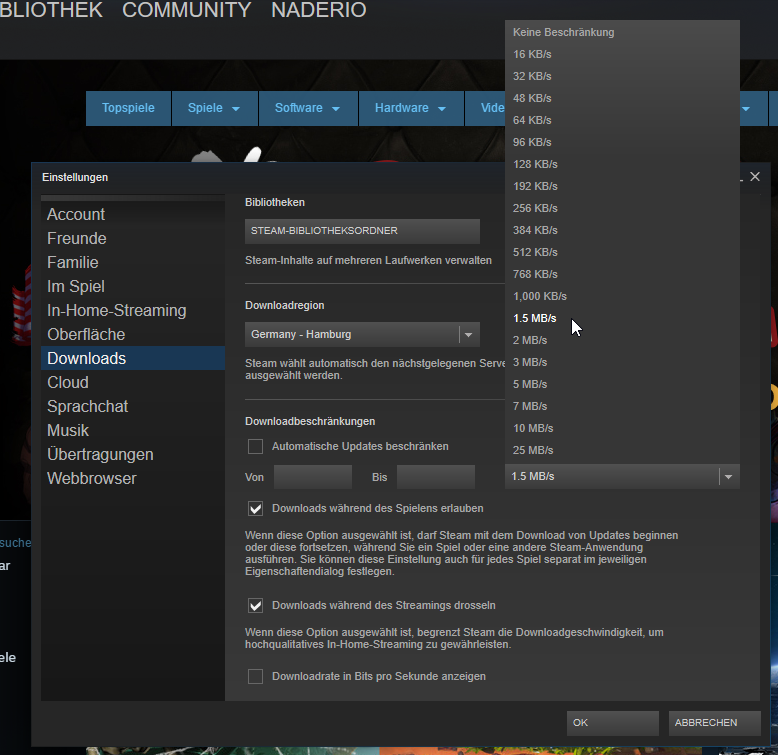Confirm settings with the OK button

pyautogui.click(x=612, y=722)
